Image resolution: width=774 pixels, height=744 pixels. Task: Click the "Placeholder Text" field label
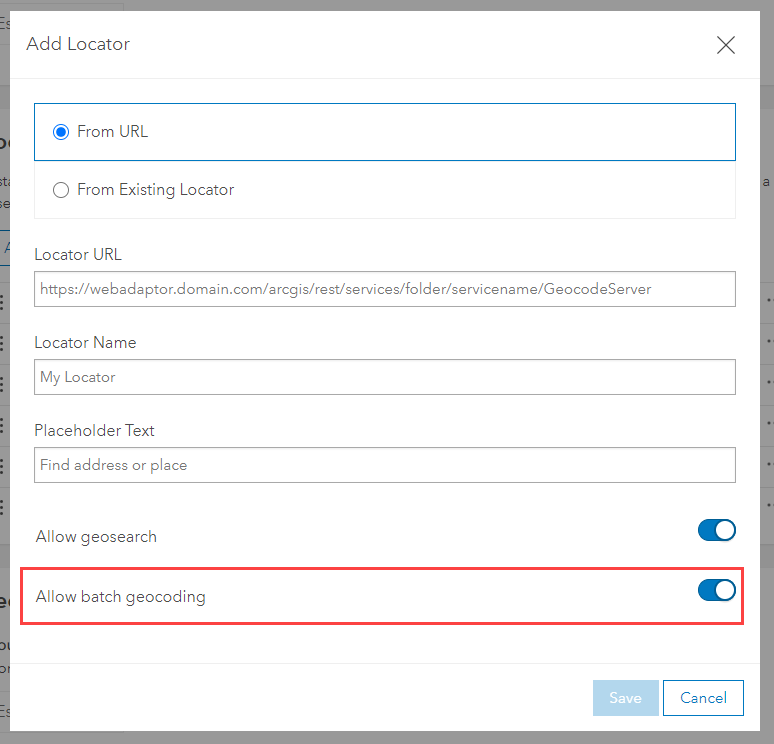94,430
